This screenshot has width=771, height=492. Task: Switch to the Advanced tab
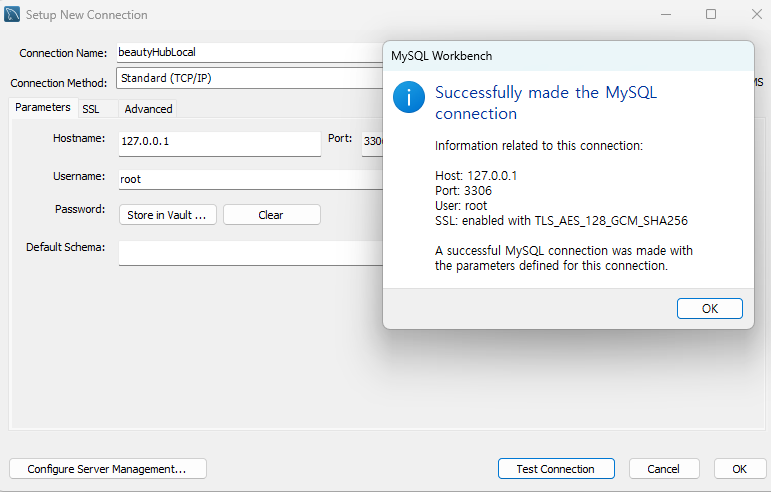148,109
